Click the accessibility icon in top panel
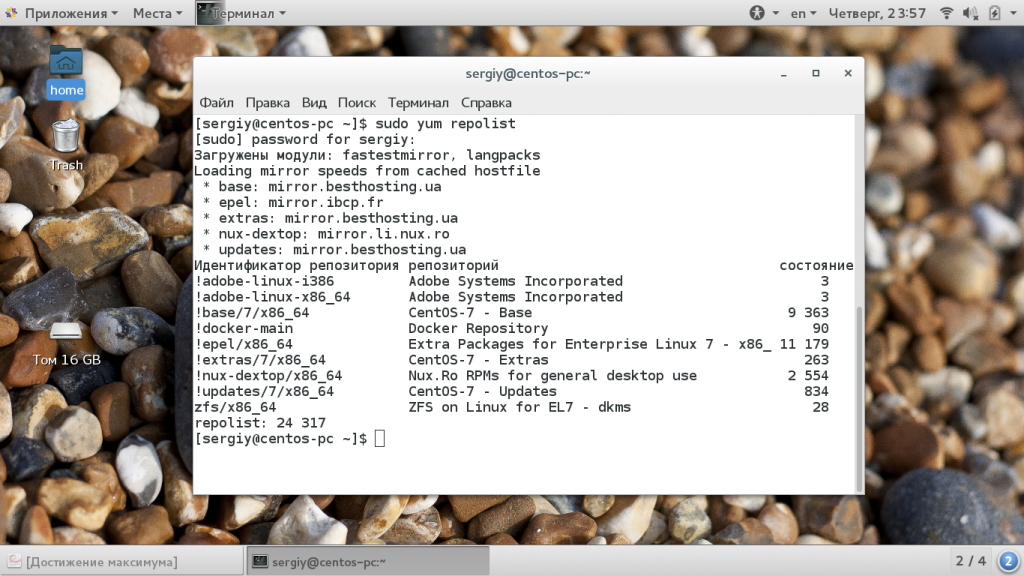 click(757, 13)
